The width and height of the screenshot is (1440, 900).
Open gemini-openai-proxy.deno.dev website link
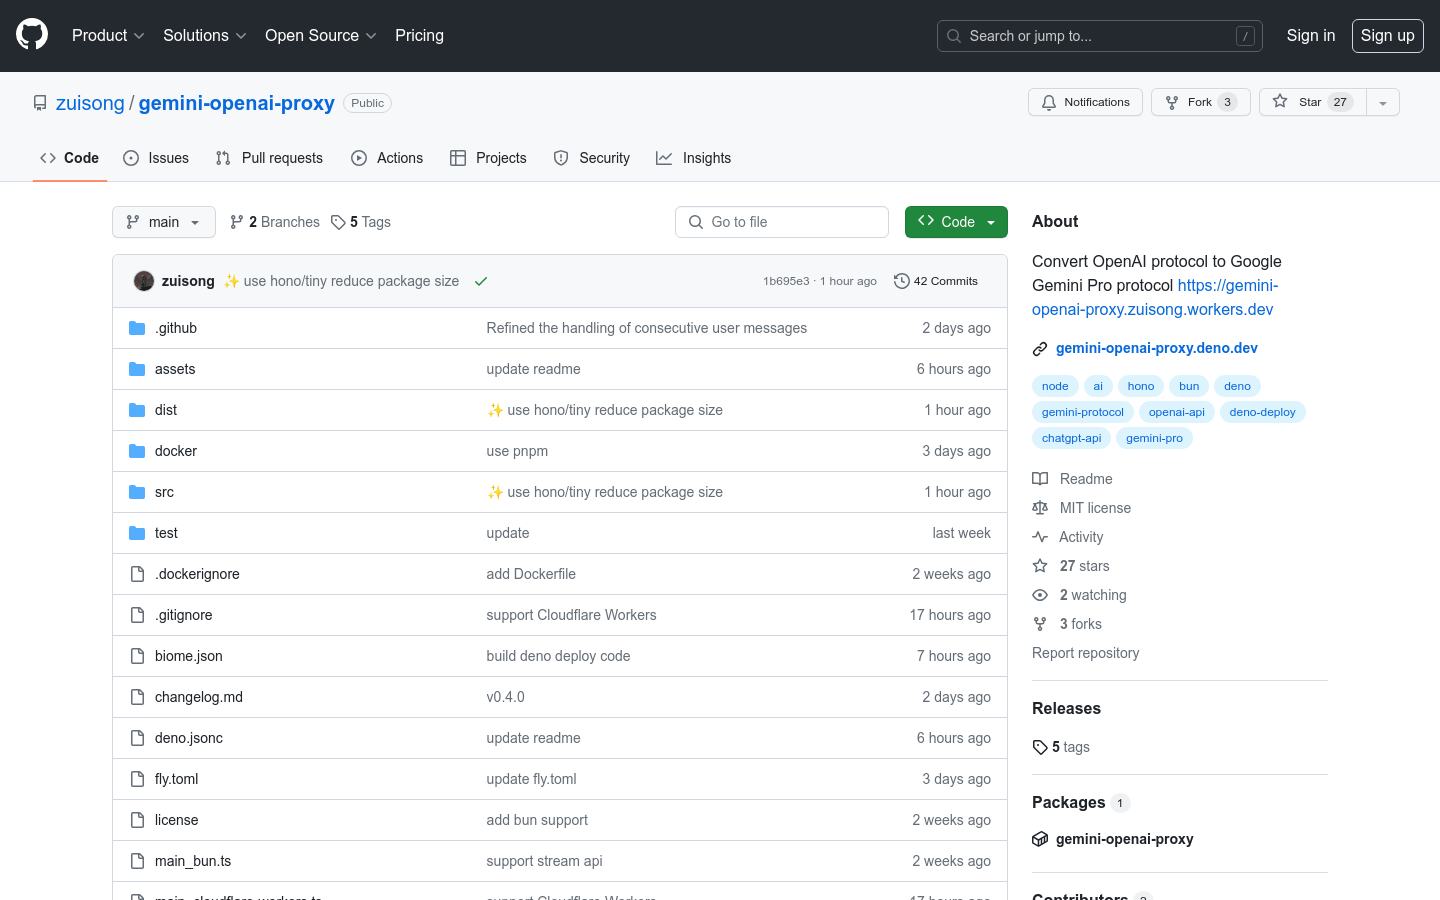pyautogui.click(x=1157, y=348)
